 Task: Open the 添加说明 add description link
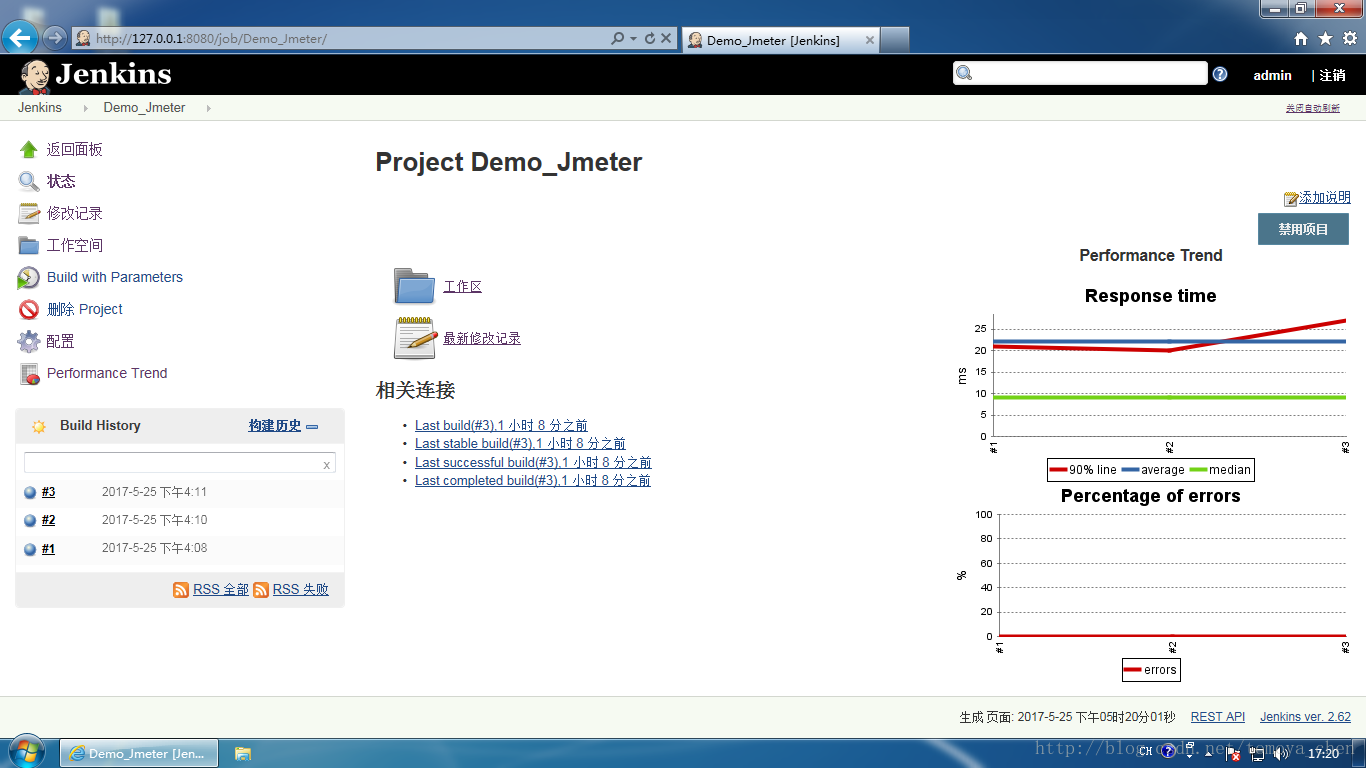pyautogui.click(x=1325, y=198)
